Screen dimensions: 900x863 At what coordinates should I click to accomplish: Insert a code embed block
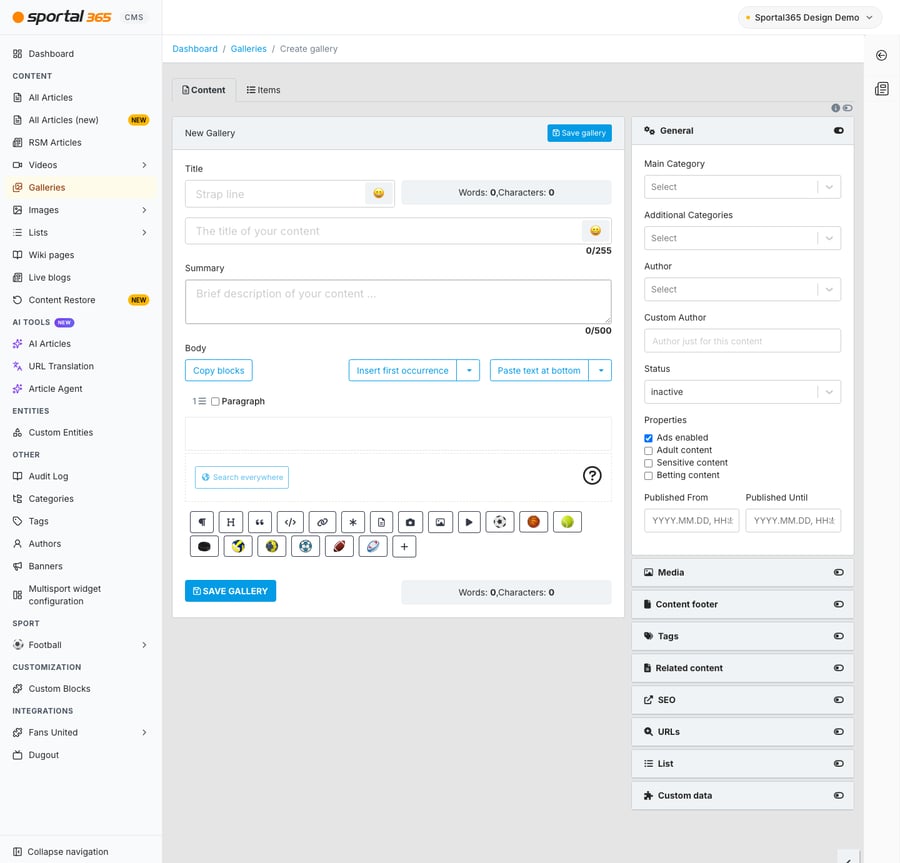290,522
